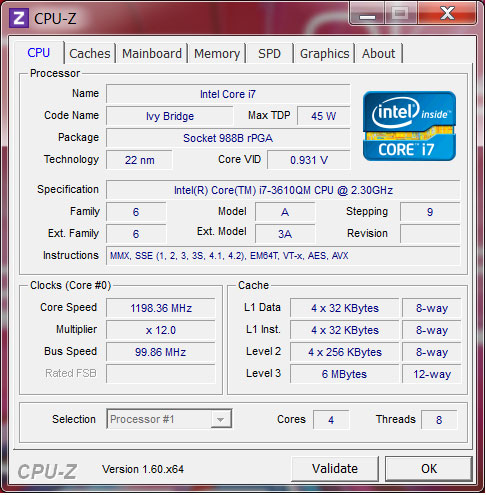This screenshot has width=486, height=495.
Task: Click the OK button
Action: (x=429, y=469)
